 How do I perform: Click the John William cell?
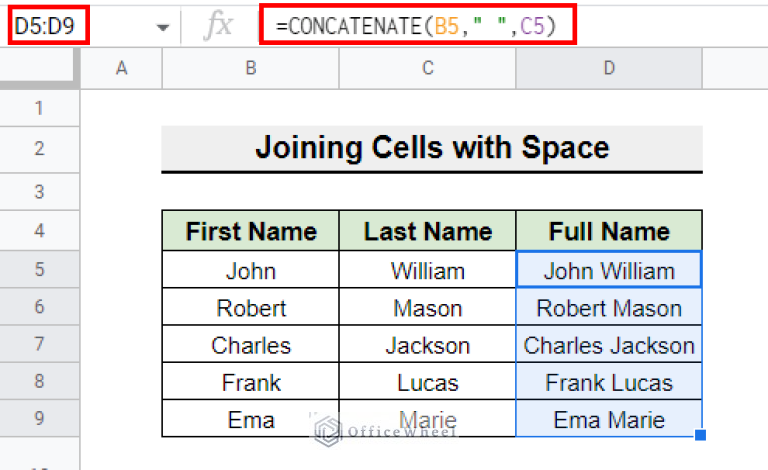pos(609,270)
